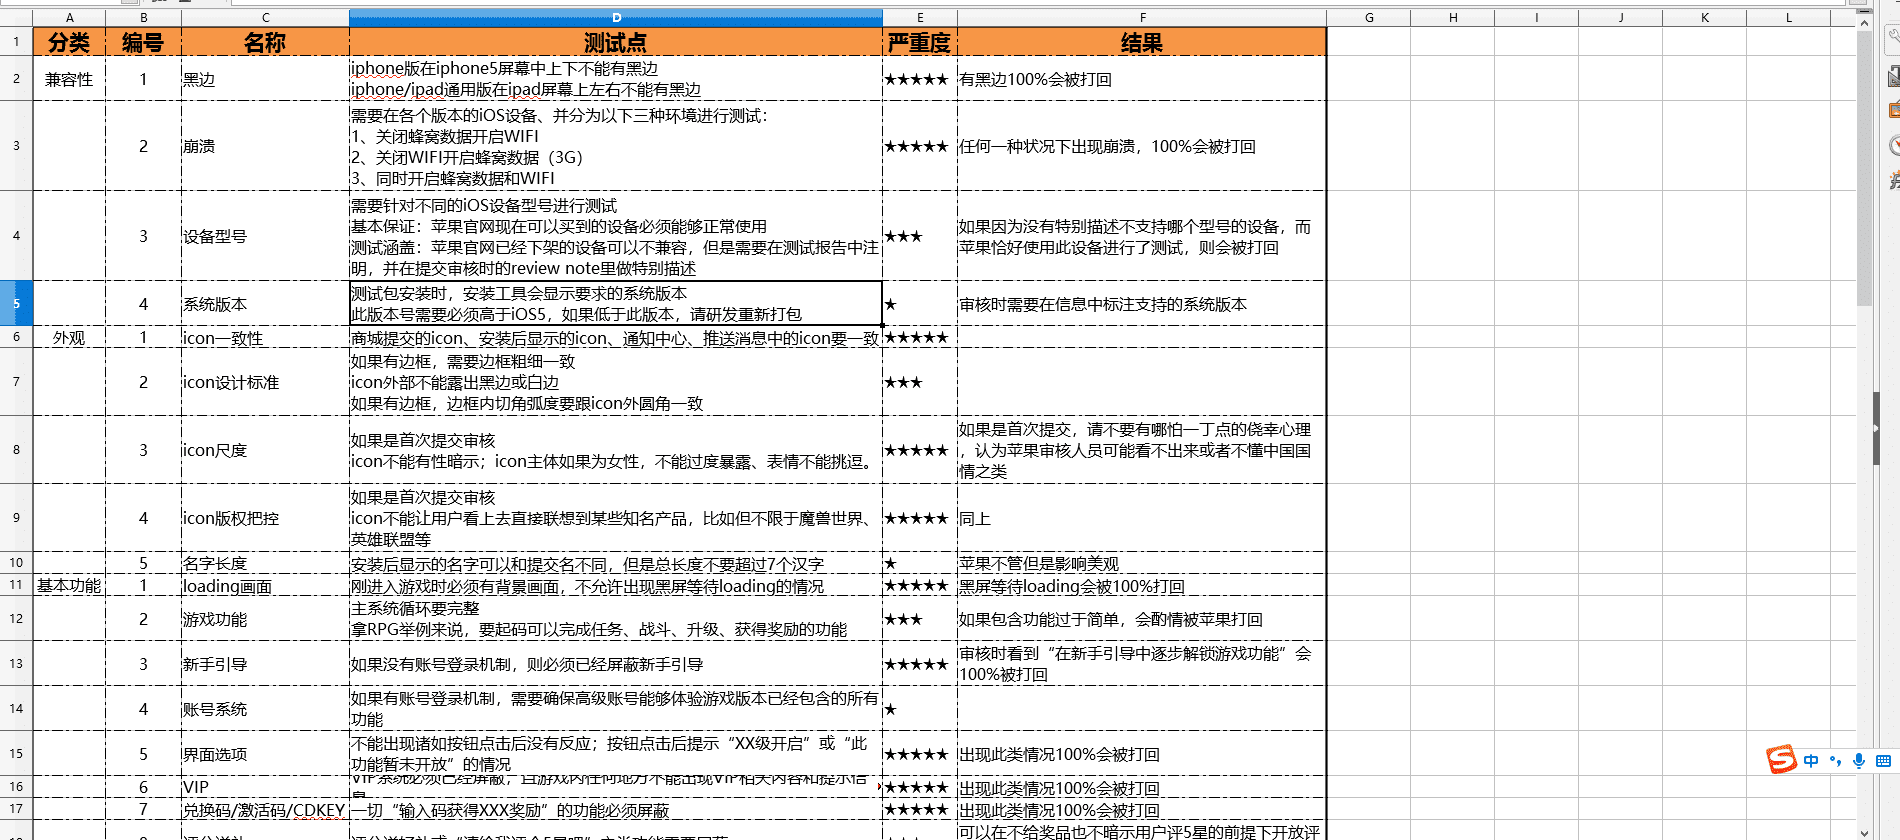
Task: Select result cell '有黑边100%会被打回'
Action: pos(1142,79)
